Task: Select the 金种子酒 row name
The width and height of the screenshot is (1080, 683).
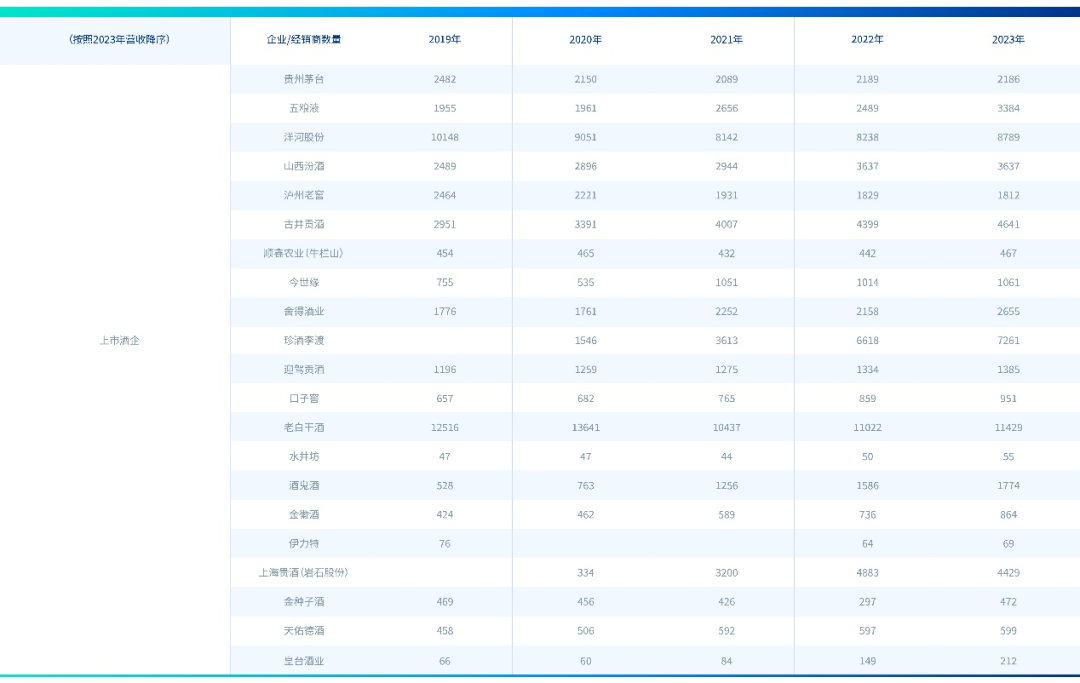Action: [304, 601]
